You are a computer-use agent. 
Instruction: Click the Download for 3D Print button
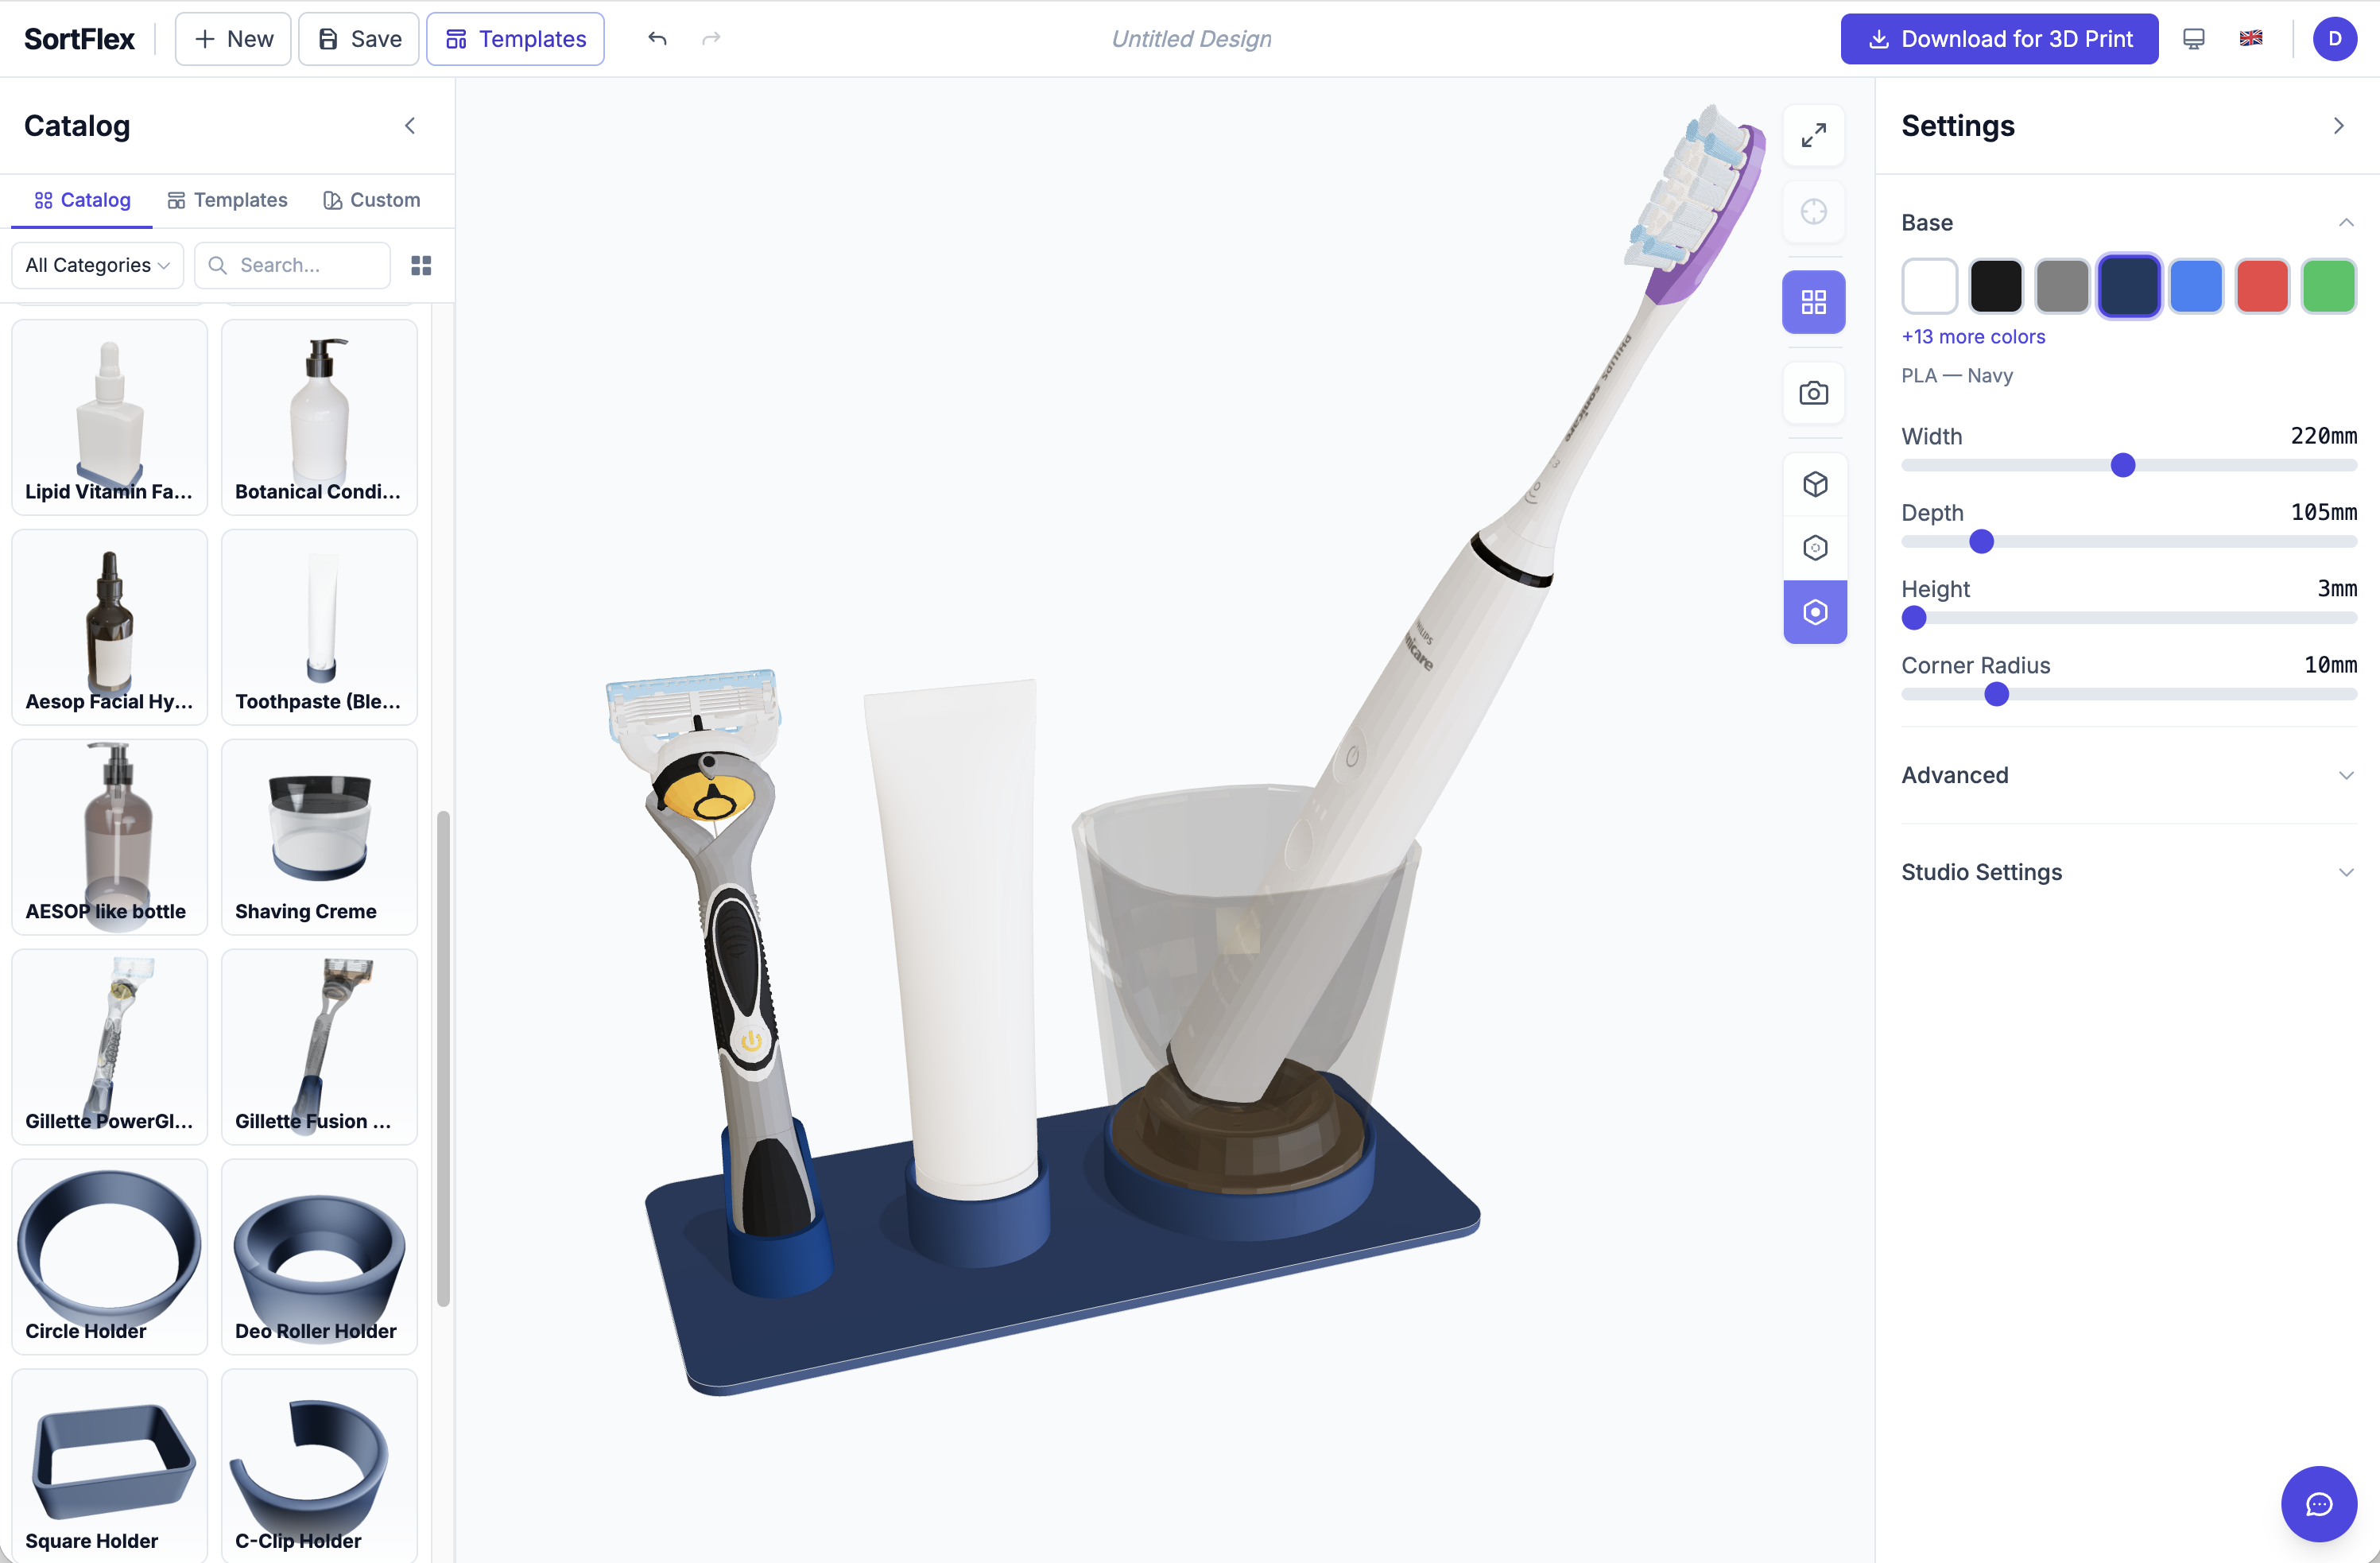tap(1998, 38)
